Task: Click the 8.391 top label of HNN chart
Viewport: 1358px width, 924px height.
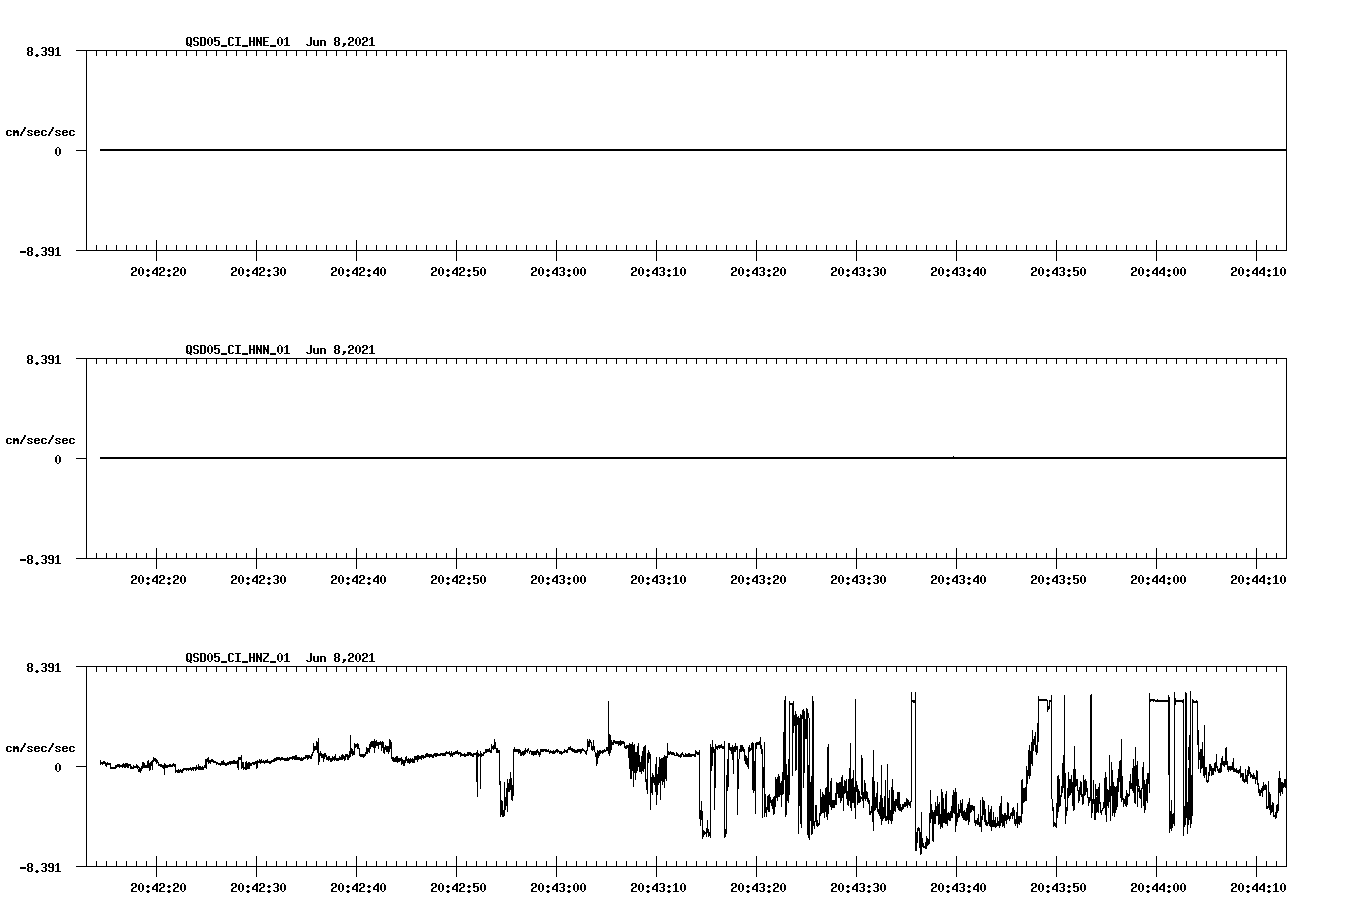Action: click(43, 359)
